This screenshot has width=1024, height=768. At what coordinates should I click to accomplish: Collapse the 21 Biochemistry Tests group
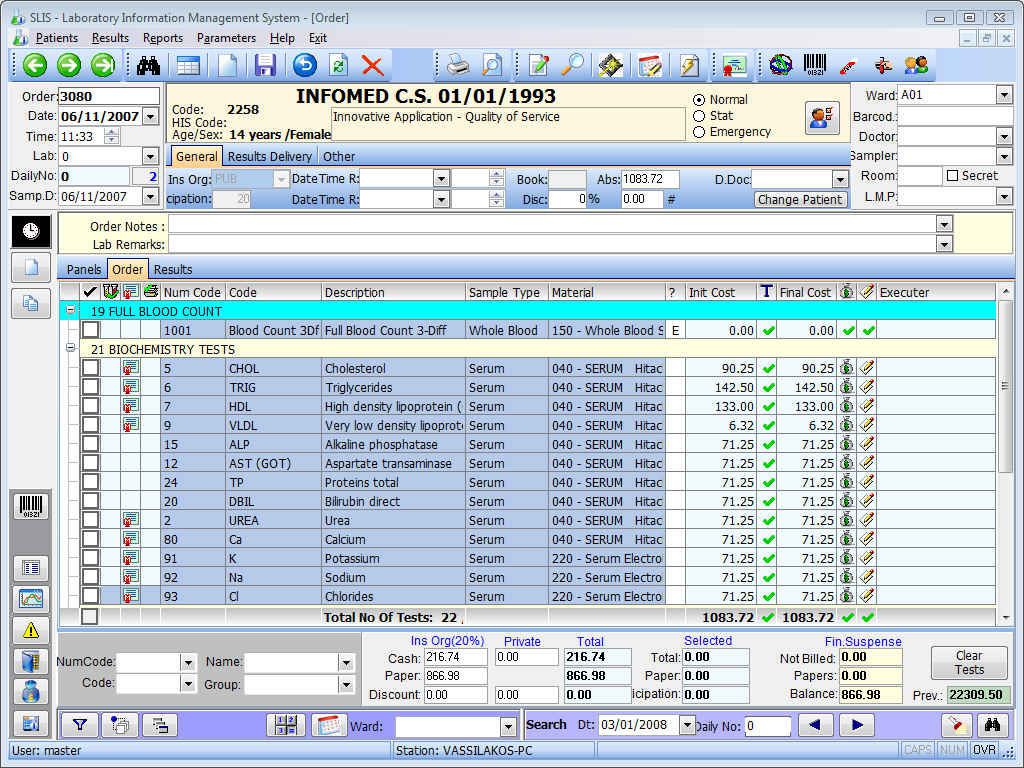(x=71, y=349)
